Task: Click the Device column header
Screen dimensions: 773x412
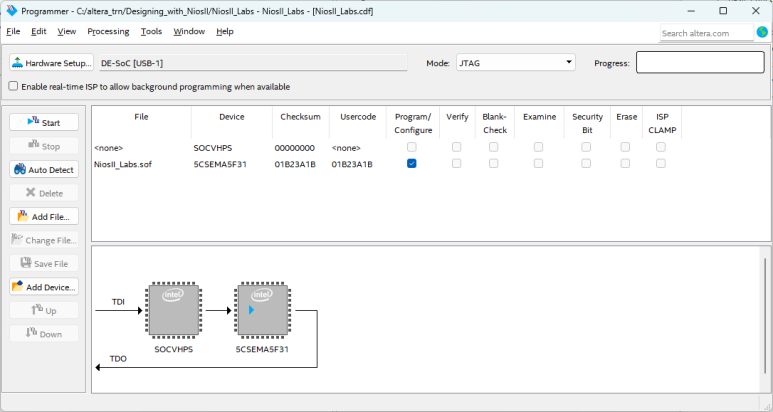Action: (x=232, y=117)
